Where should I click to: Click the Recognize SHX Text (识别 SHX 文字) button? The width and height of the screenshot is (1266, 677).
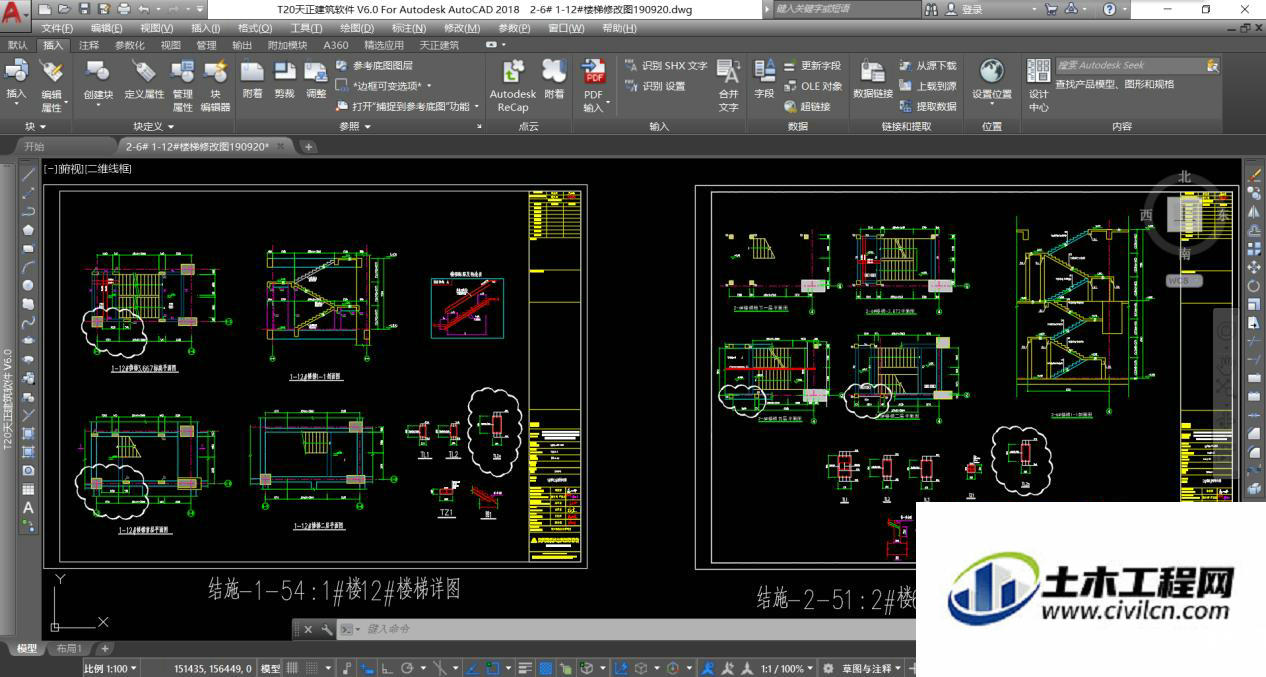click(665, 66)
